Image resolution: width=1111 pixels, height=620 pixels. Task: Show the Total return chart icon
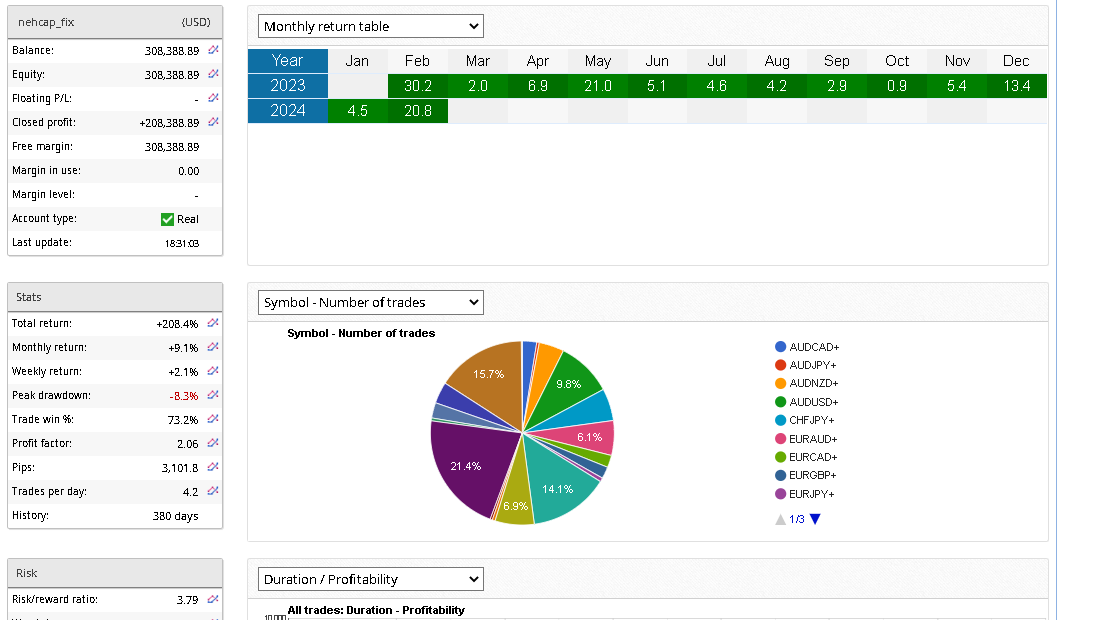click(213, 324)
